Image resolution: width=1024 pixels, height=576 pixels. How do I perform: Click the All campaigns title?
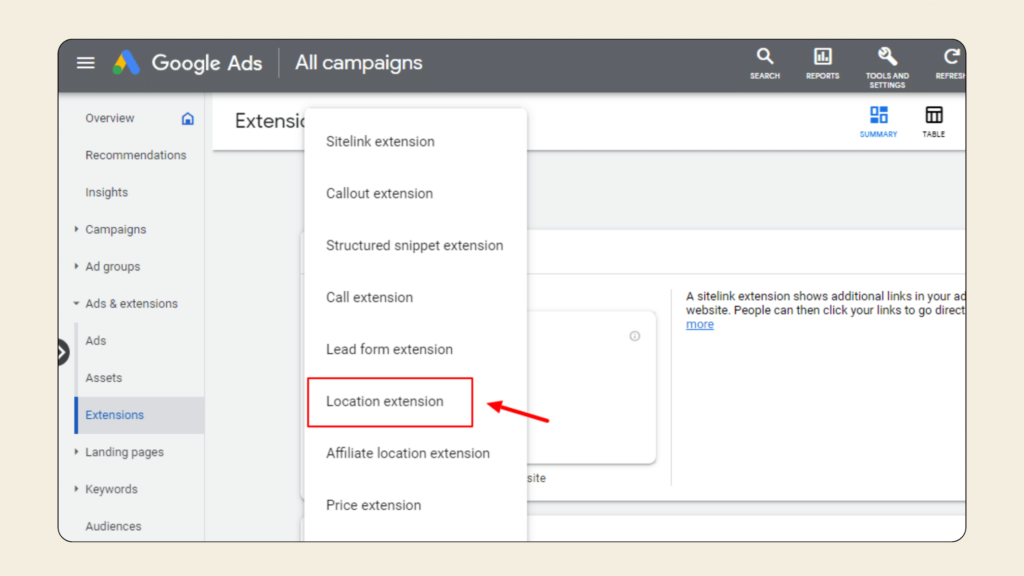tap(359, 63)
